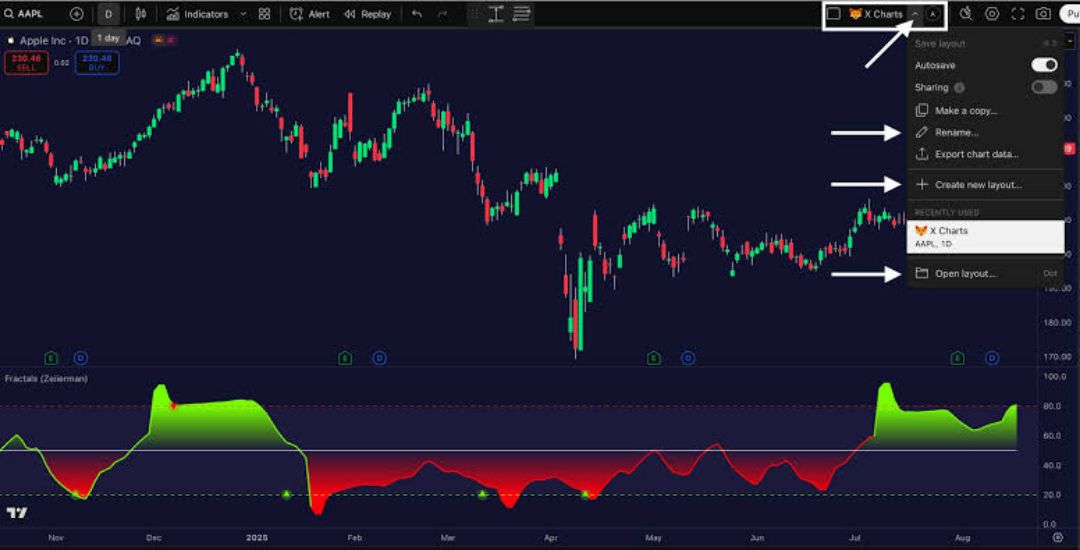This screenshot has height=550, width=1080.
Task: Open chart settings hexagon gear icon
Action: pos(992,14)
